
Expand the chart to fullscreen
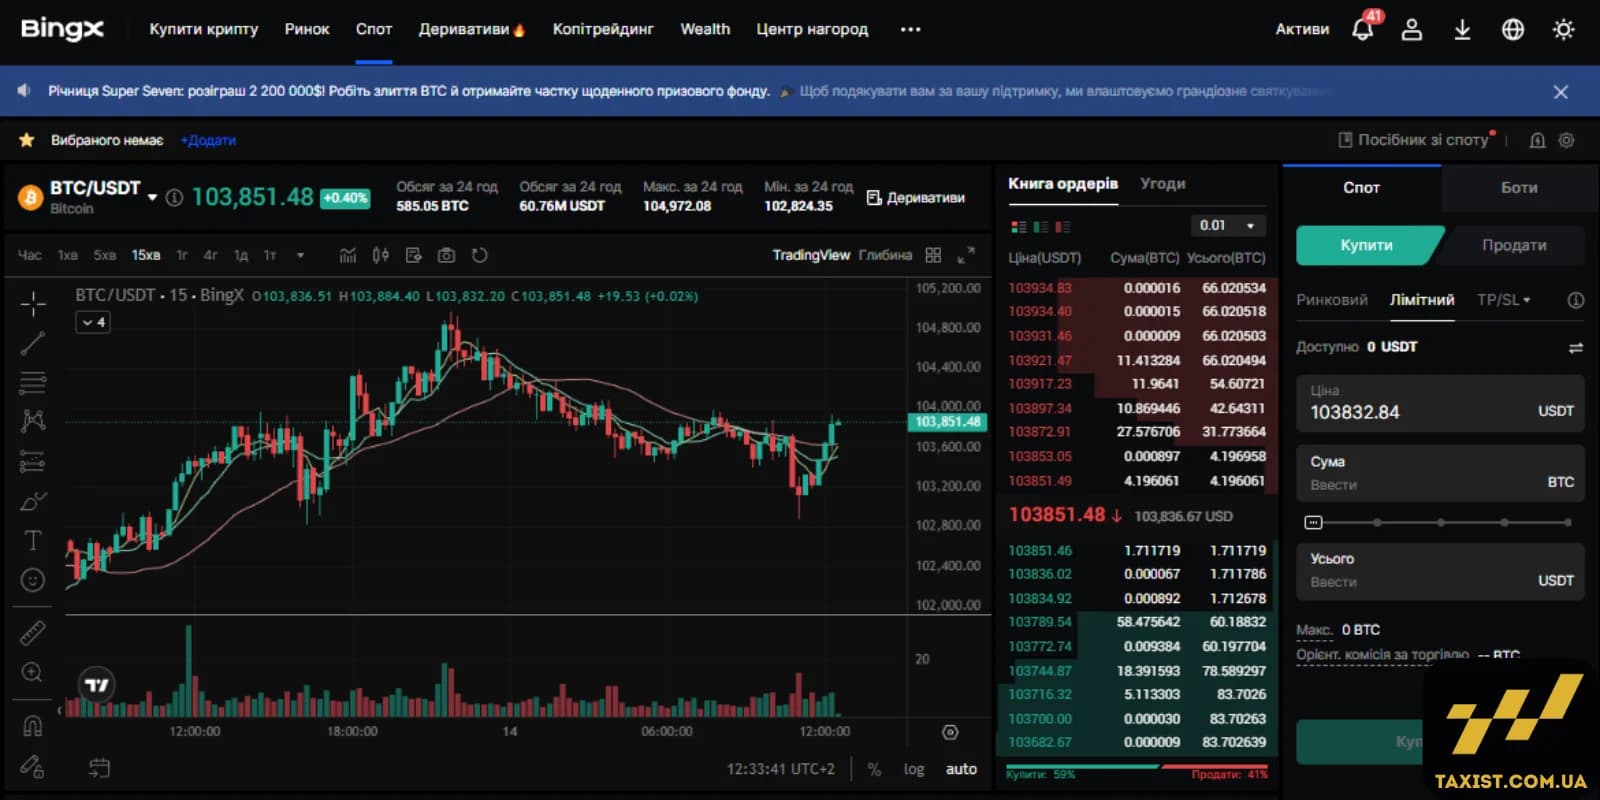(966, 255)
